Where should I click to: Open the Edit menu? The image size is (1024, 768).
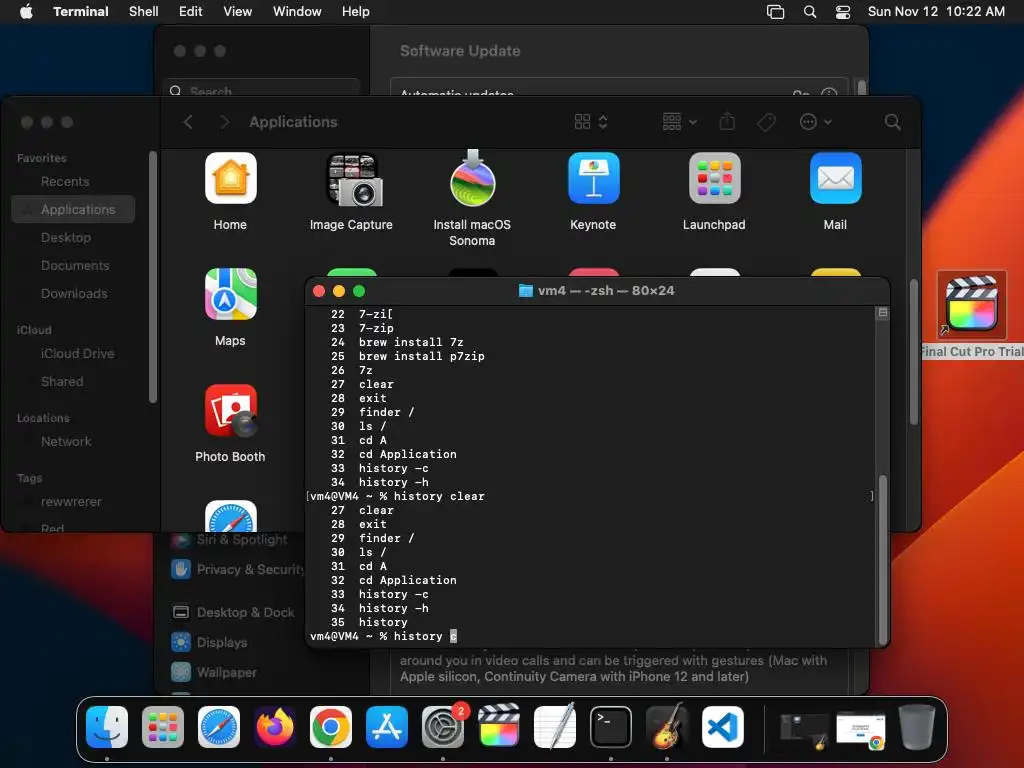click(191, 11)
